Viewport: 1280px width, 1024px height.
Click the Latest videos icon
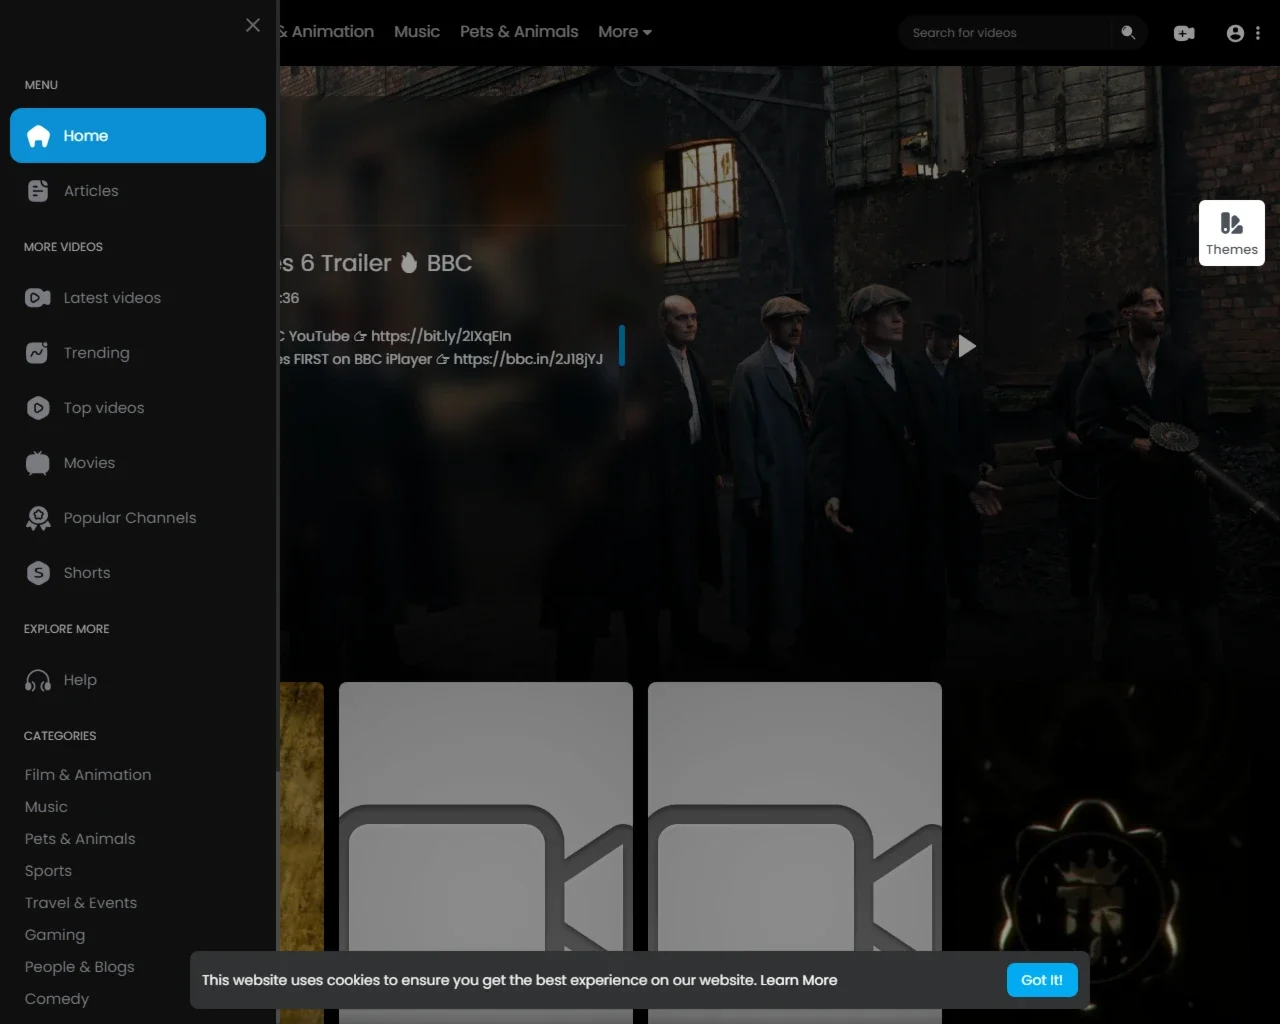[x=38, y=298]
